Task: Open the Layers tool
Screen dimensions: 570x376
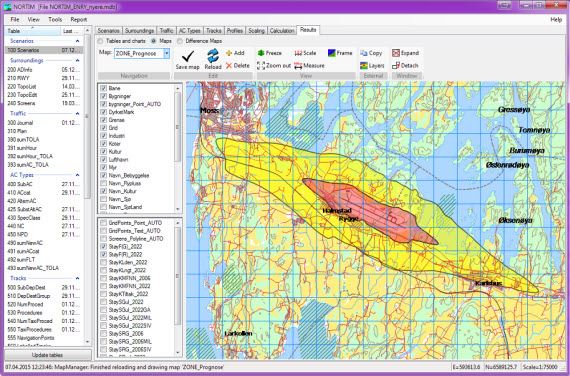Action: [x=372, y=65]
